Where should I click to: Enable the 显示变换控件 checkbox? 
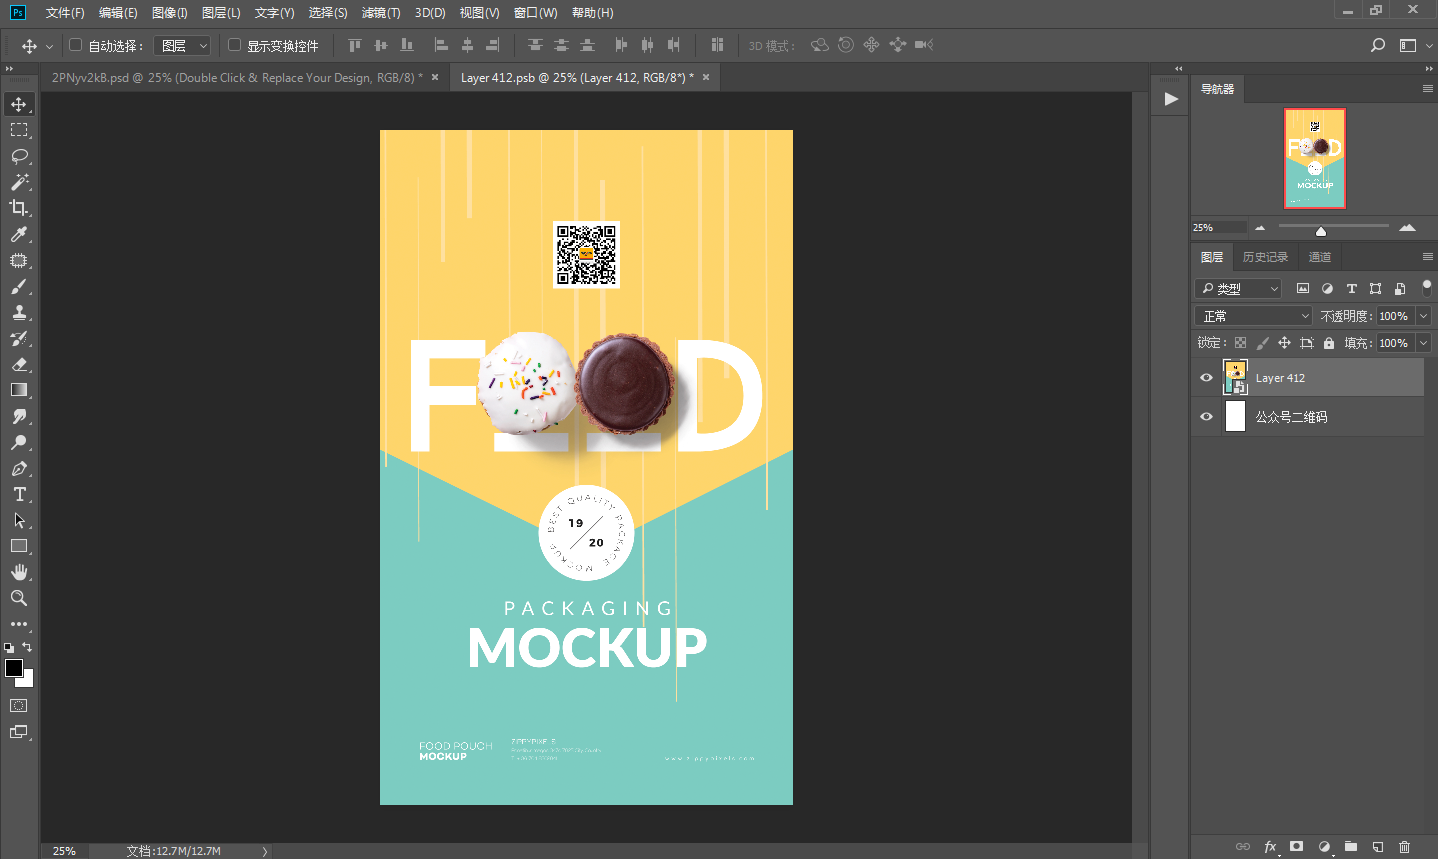click(x=234, y=45)
